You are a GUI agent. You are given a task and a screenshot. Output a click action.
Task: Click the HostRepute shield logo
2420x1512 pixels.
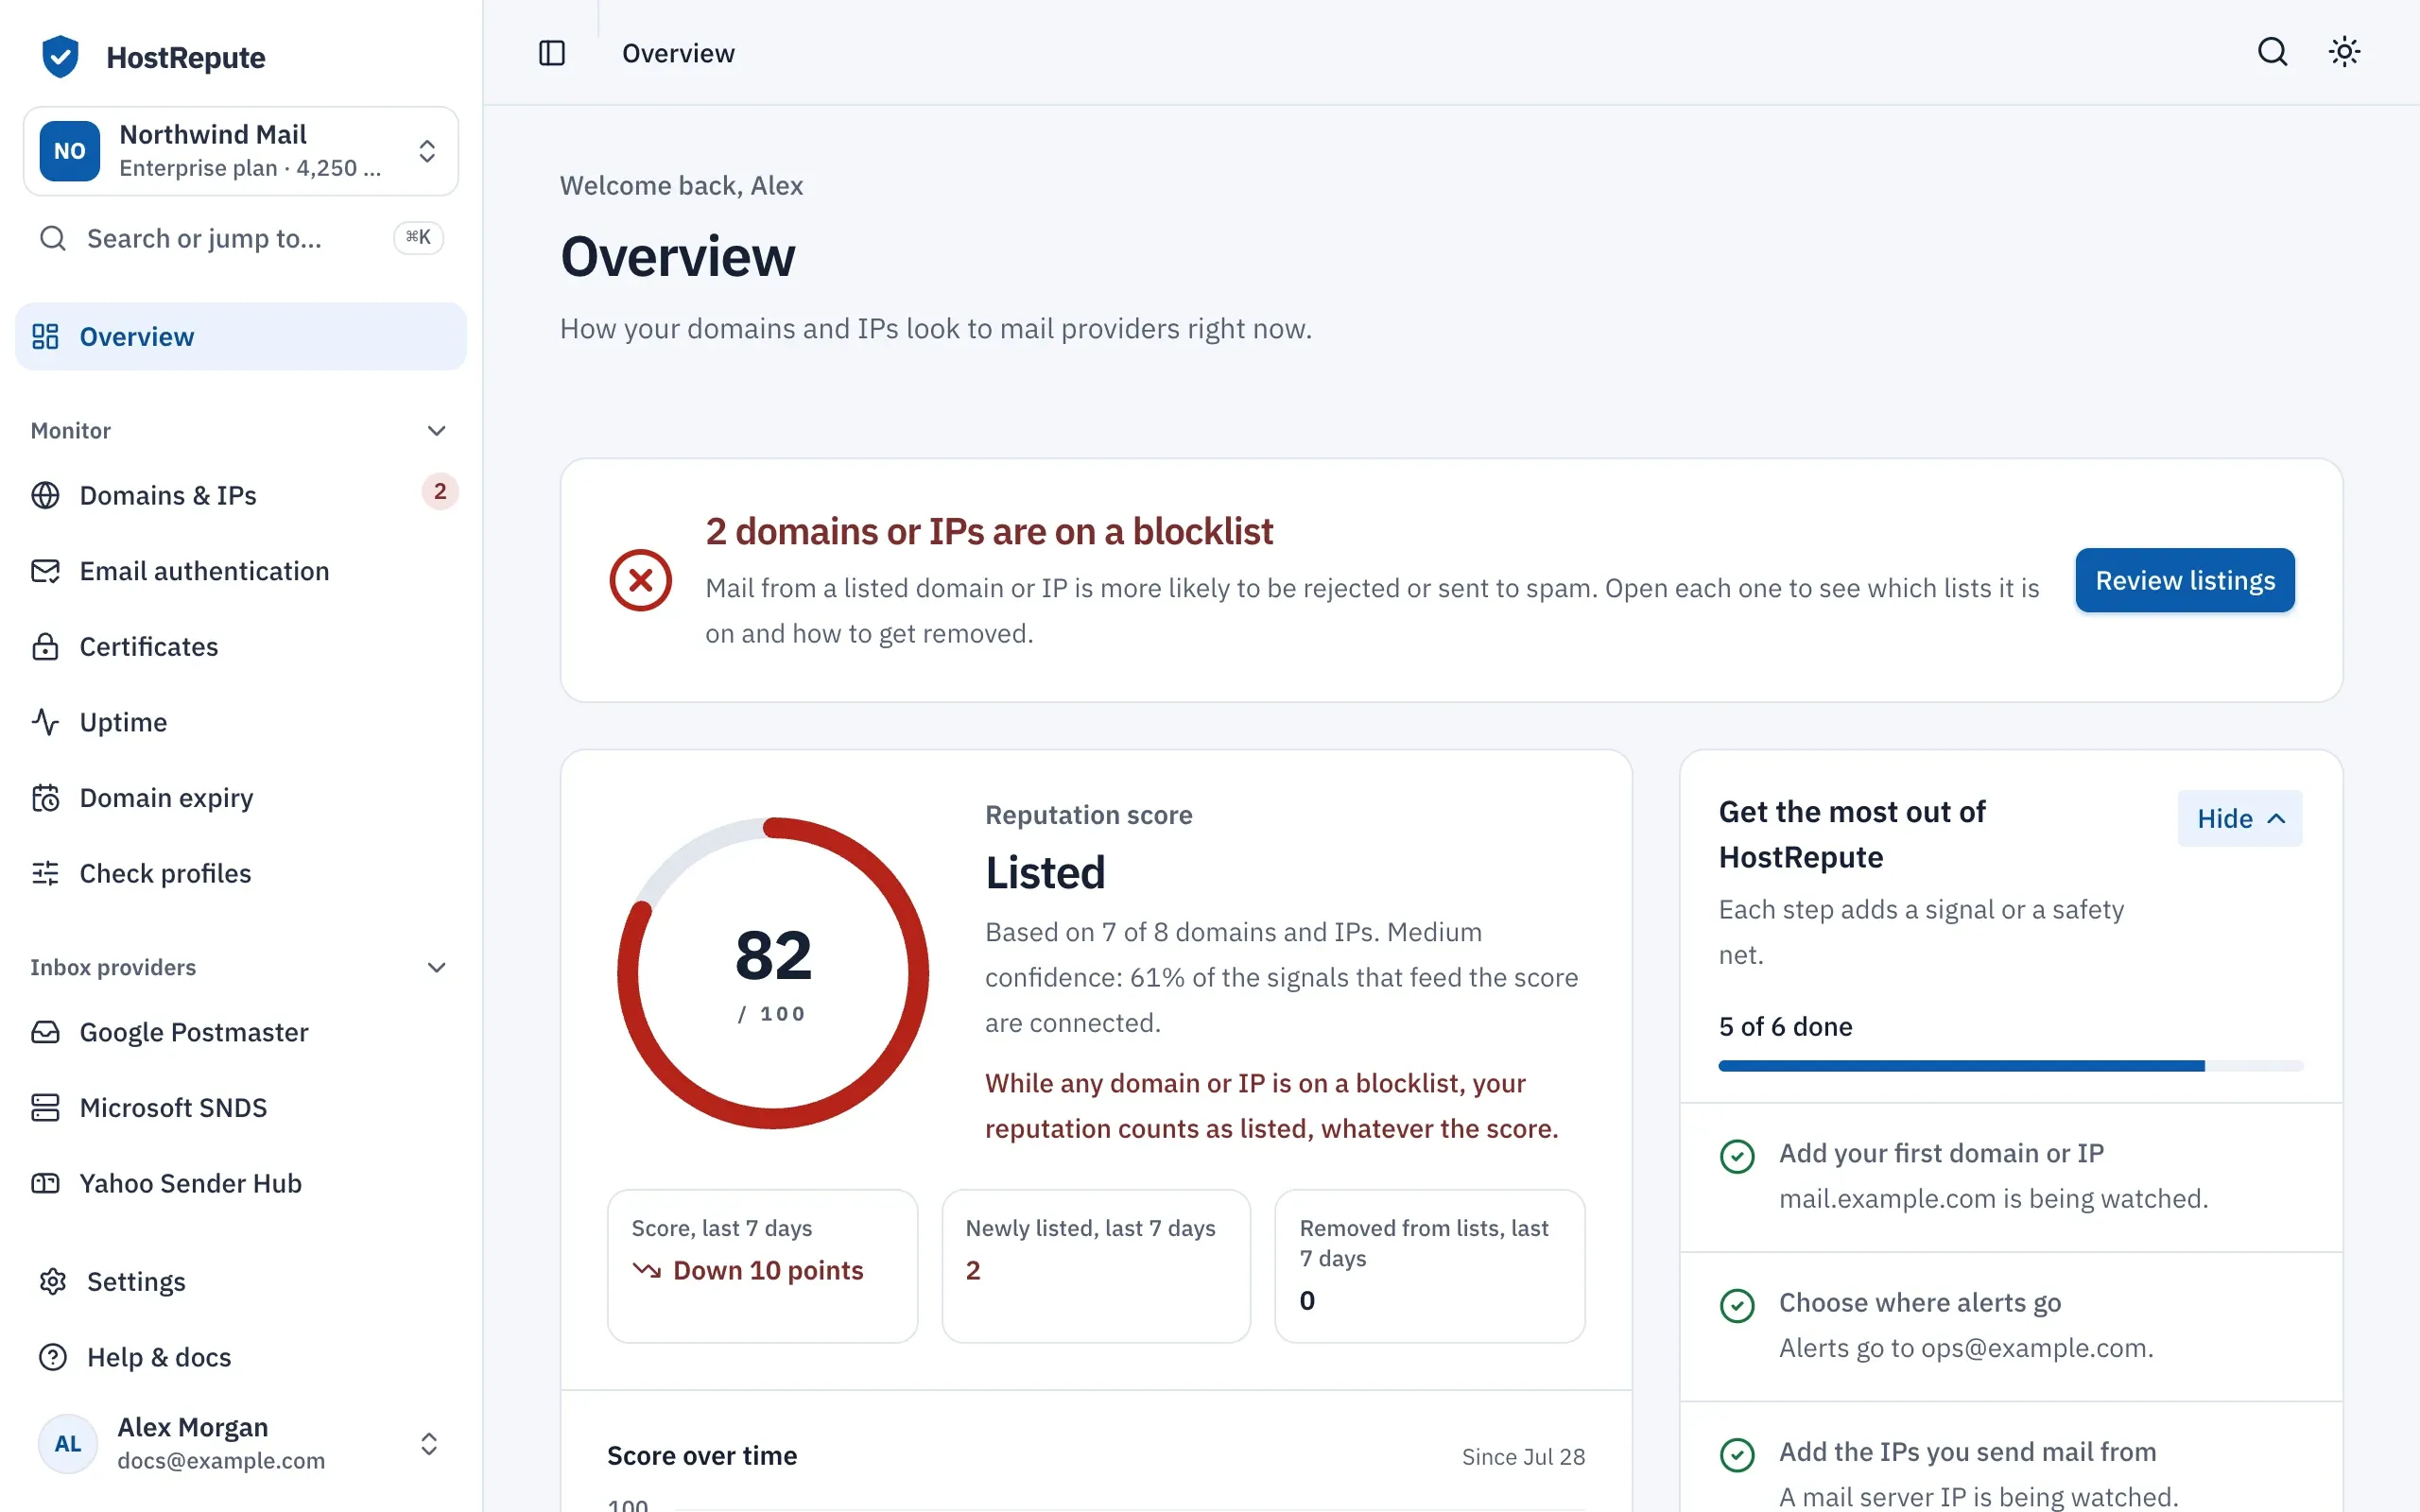point(60,57)
